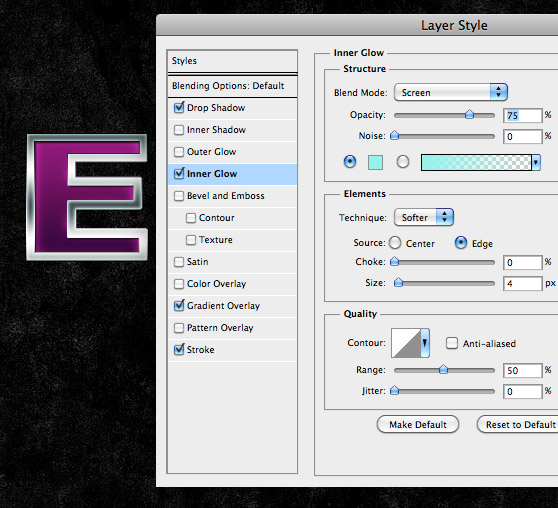The image size is (558, 508).
Task: Enable the Bevel and Emboss checkbox
Action: click(179, 196)
